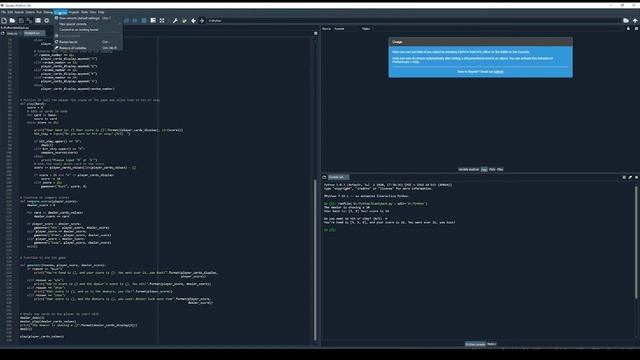The width and height of the screenshot is (640, 360).
Task: Click the Open file folder icon
Action: [x=12, y=20]
